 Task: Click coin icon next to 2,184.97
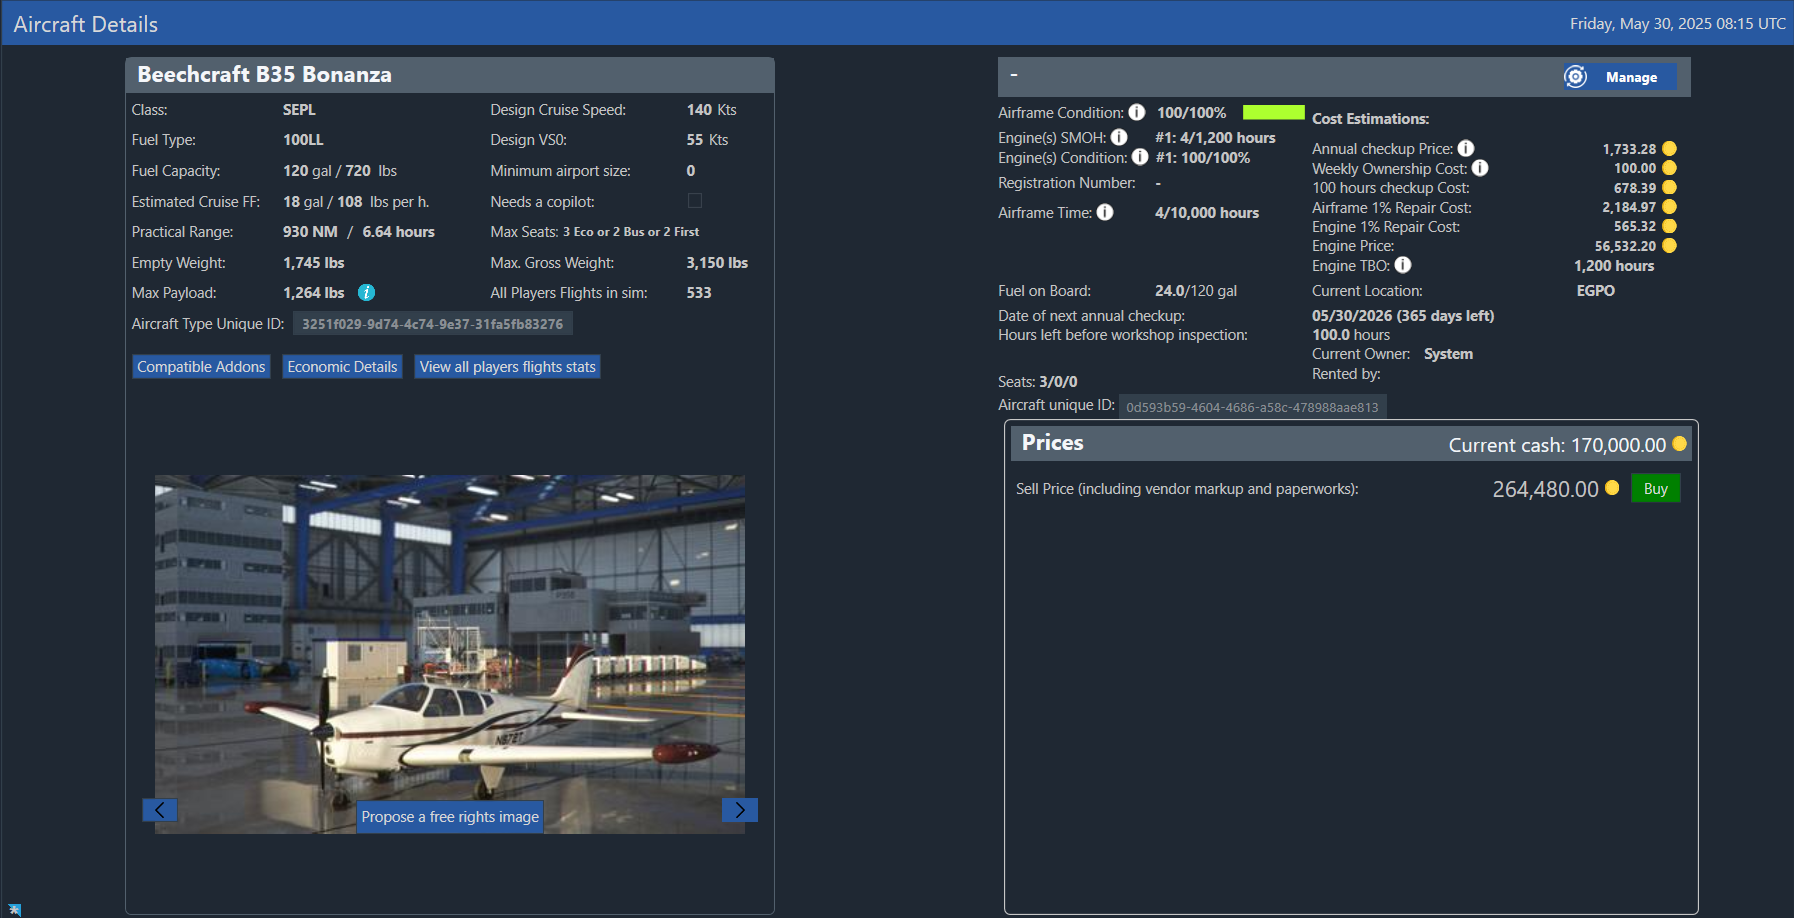point(1669,207)
